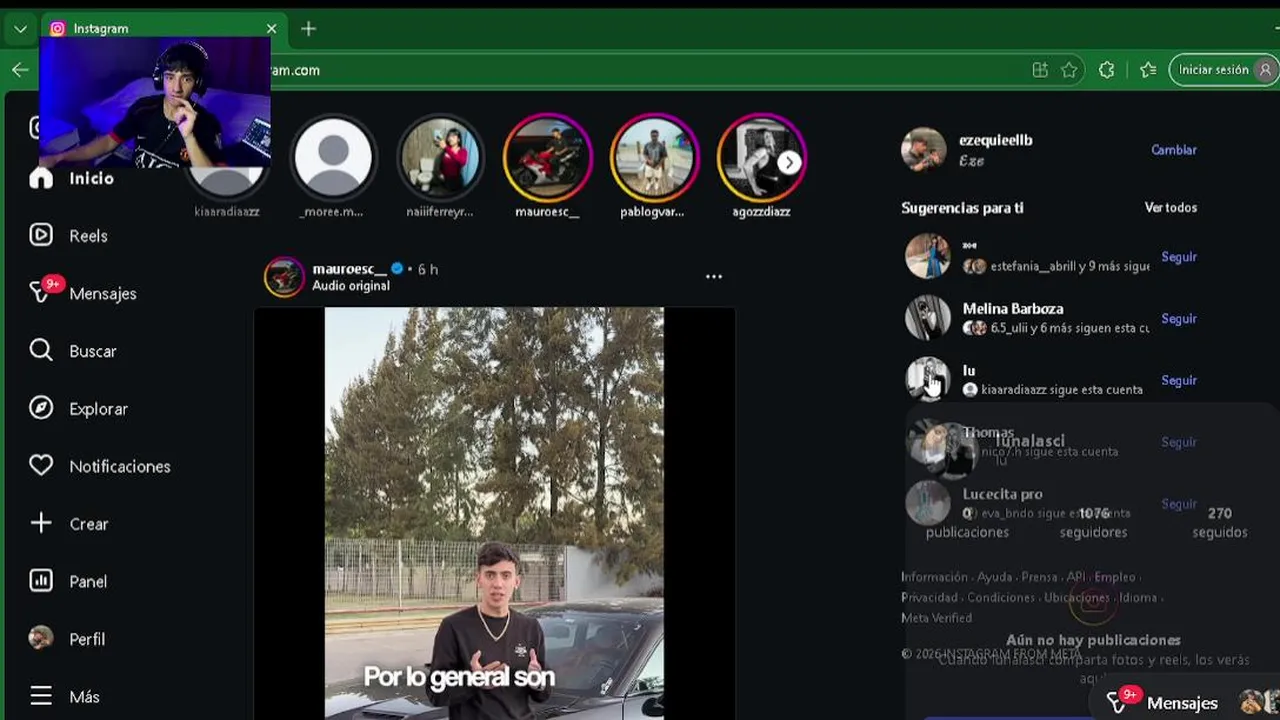1280x720 pixels.
Task: Select the Instagram browser tab
Action: pyautogui.click(x=163, y=28)
